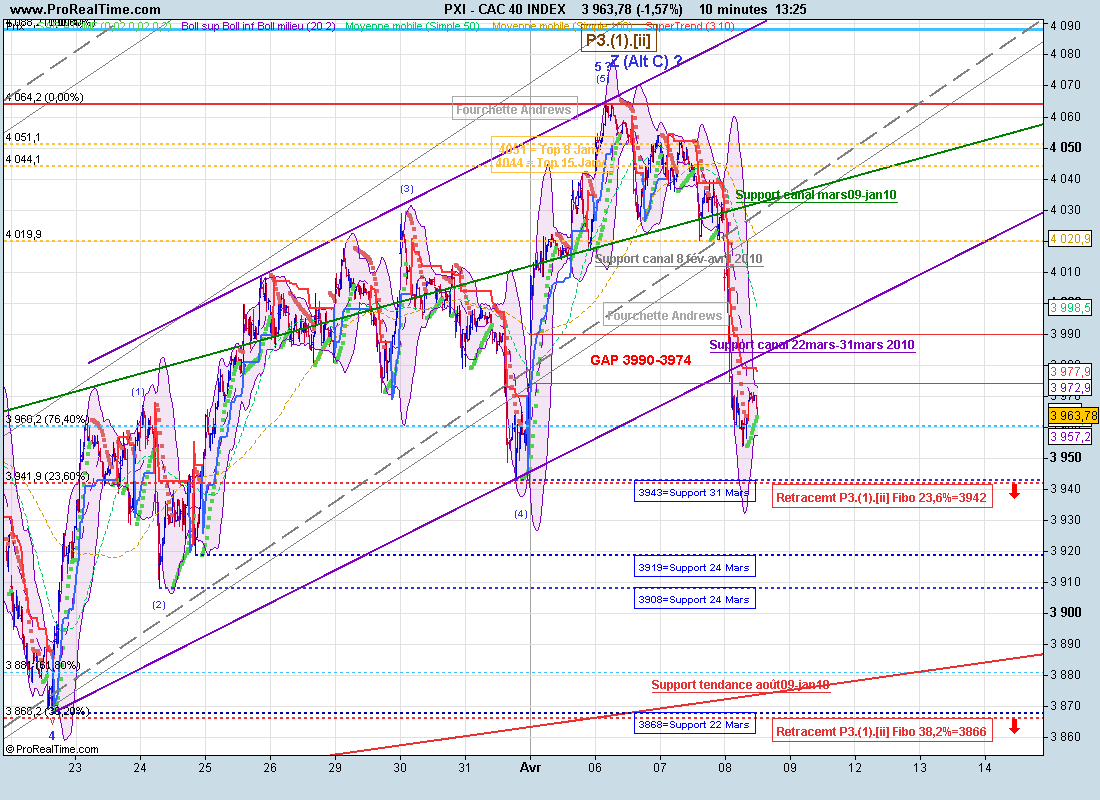Click 'Support canal 8 fév-avril 2010' grey label
This screenshot has height=800, width=1100.
click(x=678, y=259)
